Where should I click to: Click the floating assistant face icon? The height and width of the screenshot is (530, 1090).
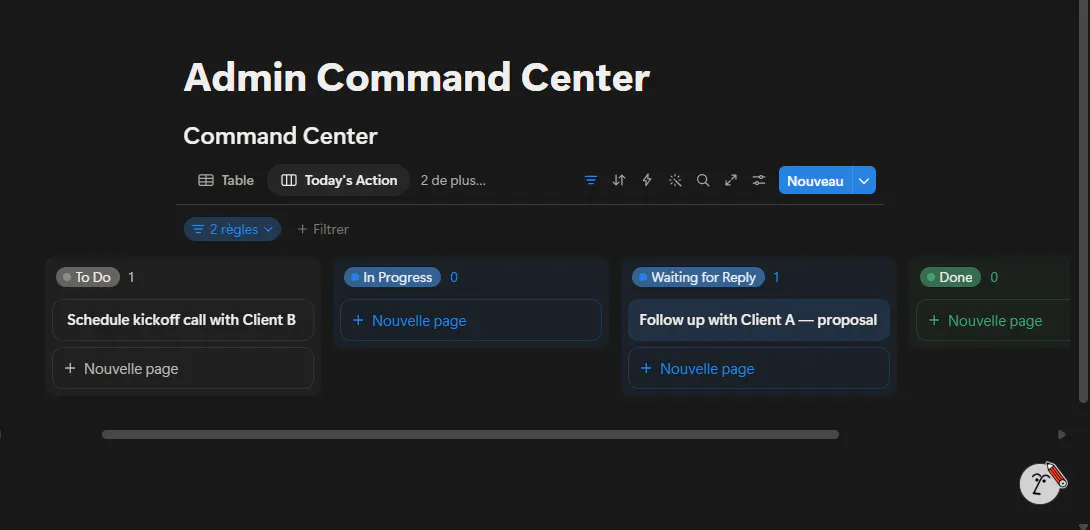tap(1041, 483)
